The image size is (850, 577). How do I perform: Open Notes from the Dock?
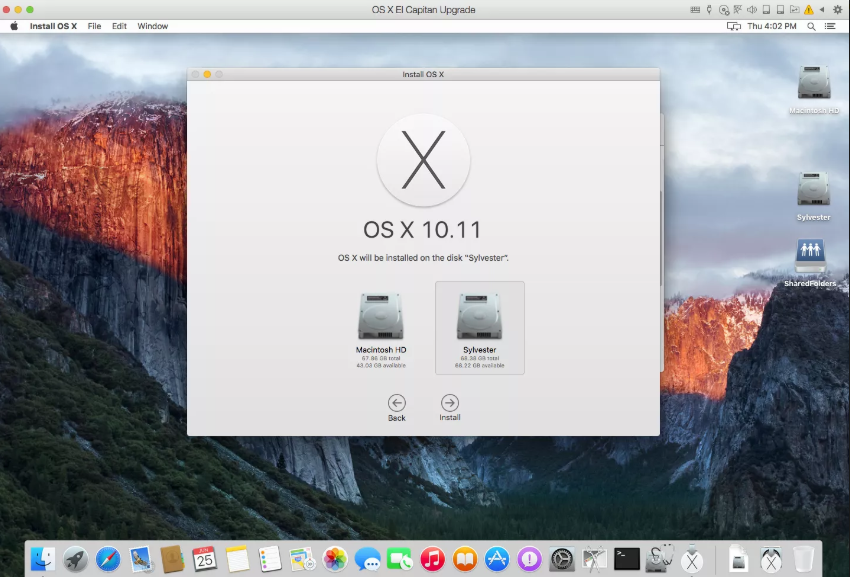coord(237,559)
